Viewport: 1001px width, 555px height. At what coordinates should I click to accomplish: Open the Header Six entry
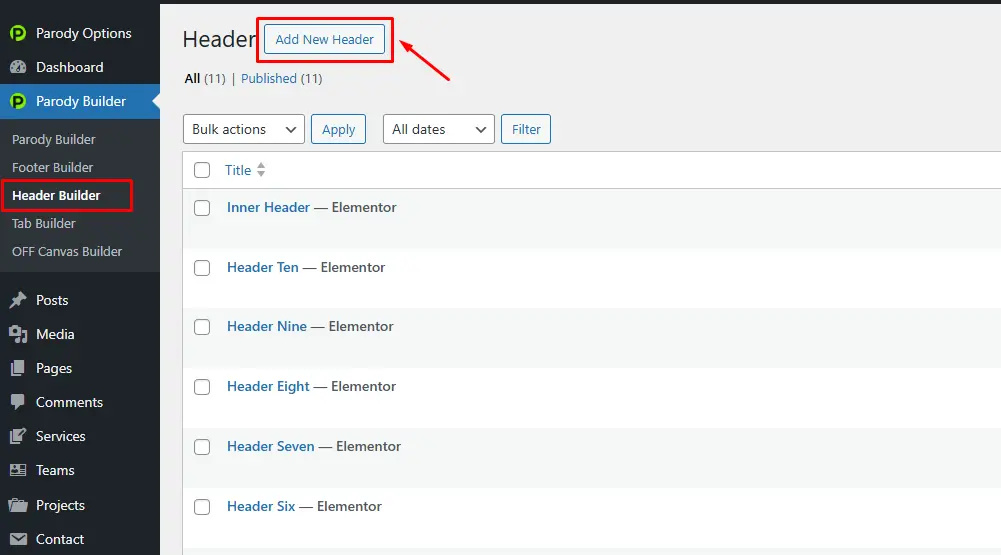(261, 506)
